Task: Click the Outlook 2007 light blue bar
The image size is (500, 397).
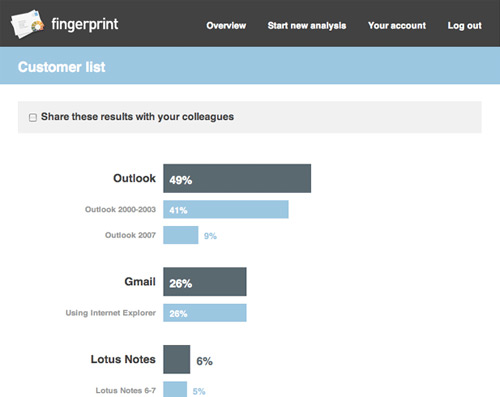Action: pyautogui.click(x=181, y=235)
